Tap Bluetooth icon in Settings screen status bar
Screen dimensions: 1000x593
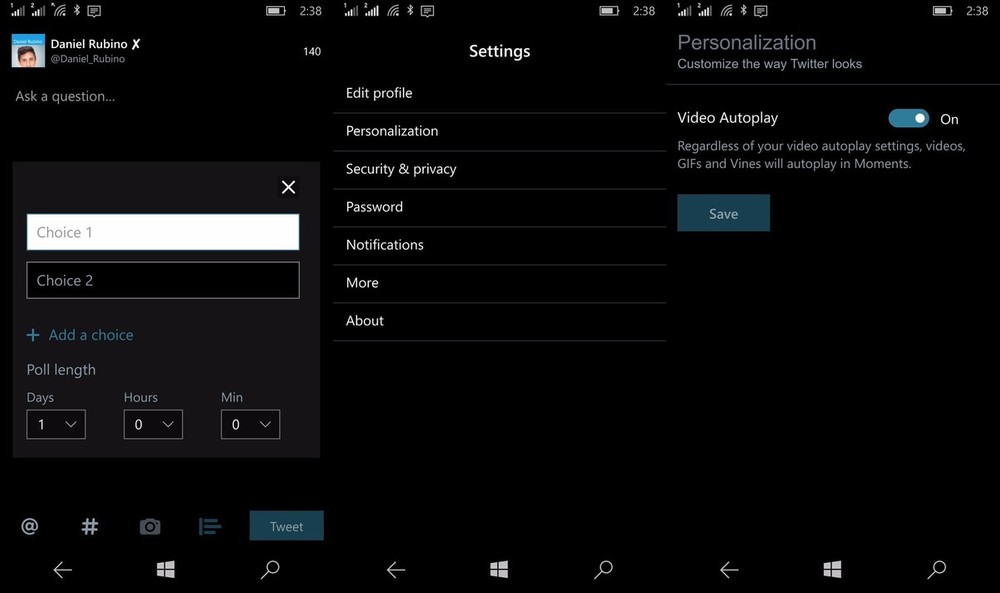410,10
